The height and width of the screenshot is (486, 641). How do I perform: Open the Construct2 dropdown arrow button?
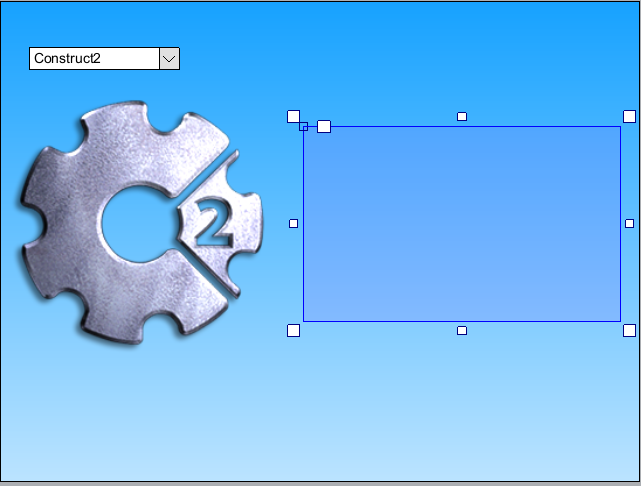(169, 58)
